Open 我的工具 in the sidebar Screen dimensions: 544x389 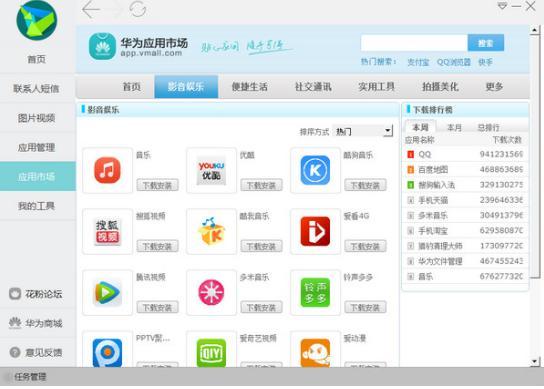point(36,206)
